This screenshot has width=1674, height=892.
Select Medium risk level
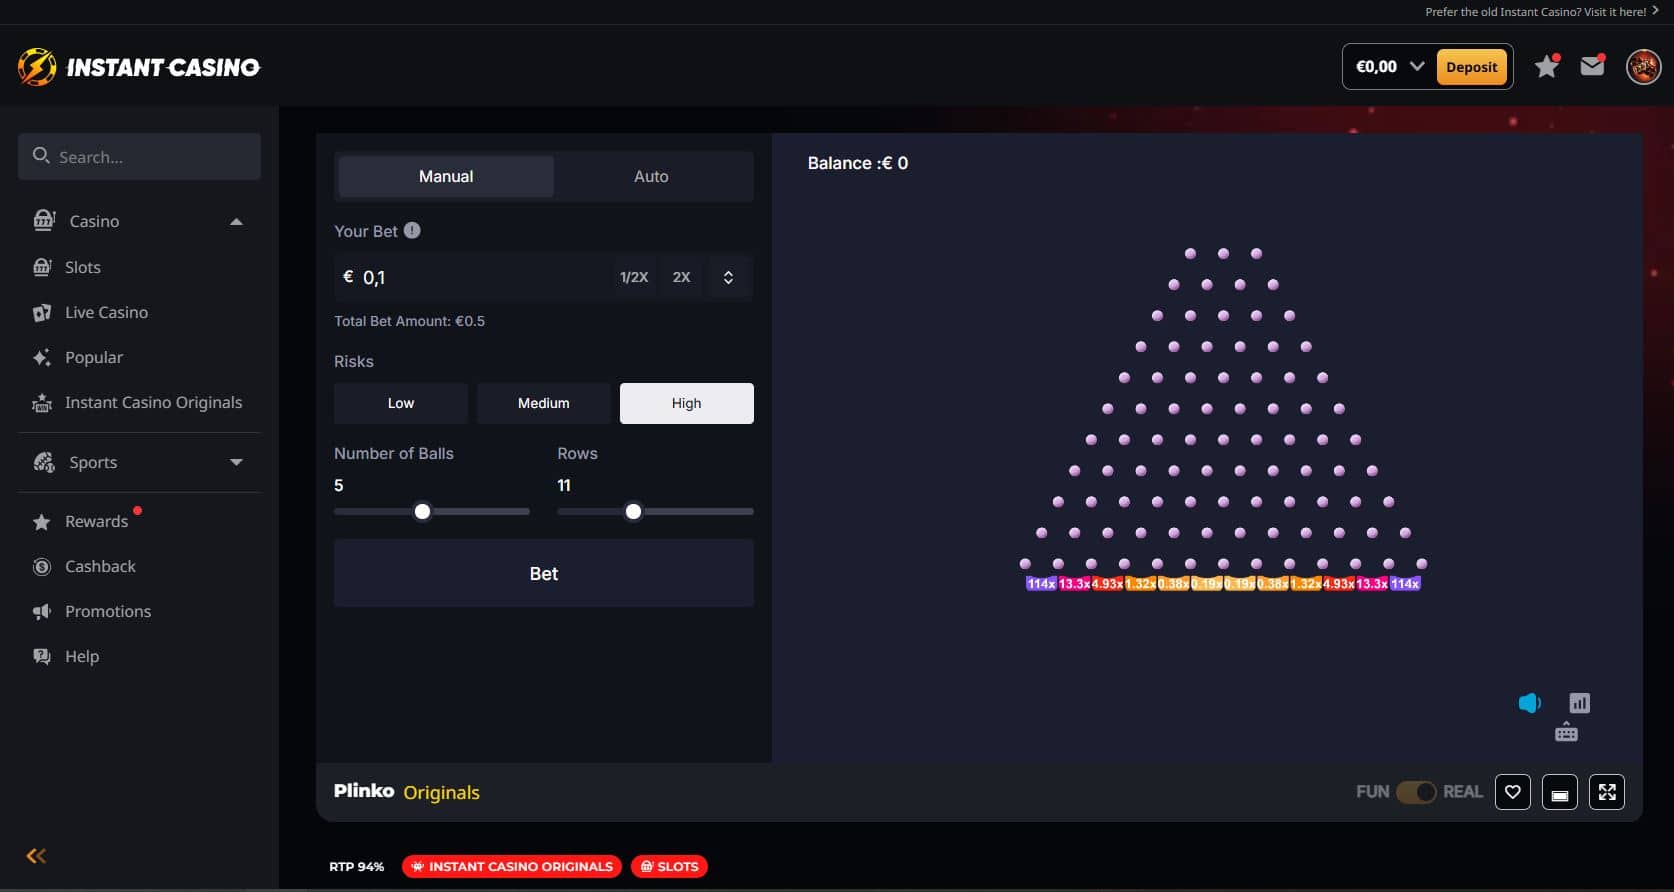click(544, 403)
